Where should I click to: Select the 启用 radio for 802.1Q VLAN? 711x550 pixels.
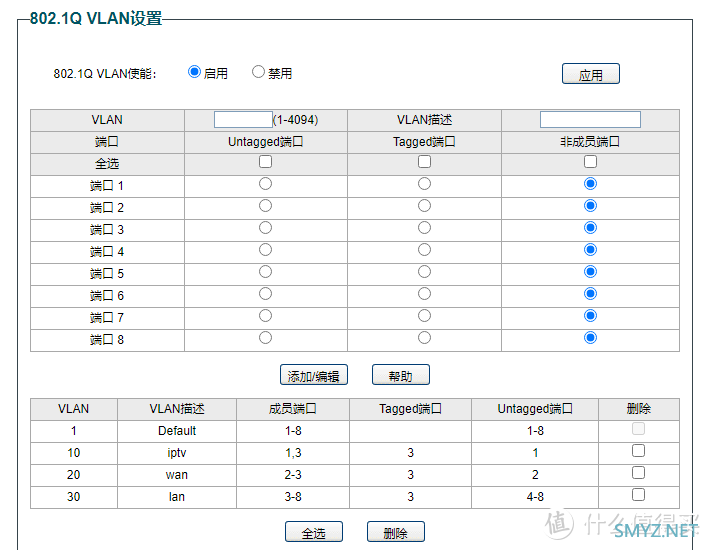pyautogui.click(x=194, y=72)
